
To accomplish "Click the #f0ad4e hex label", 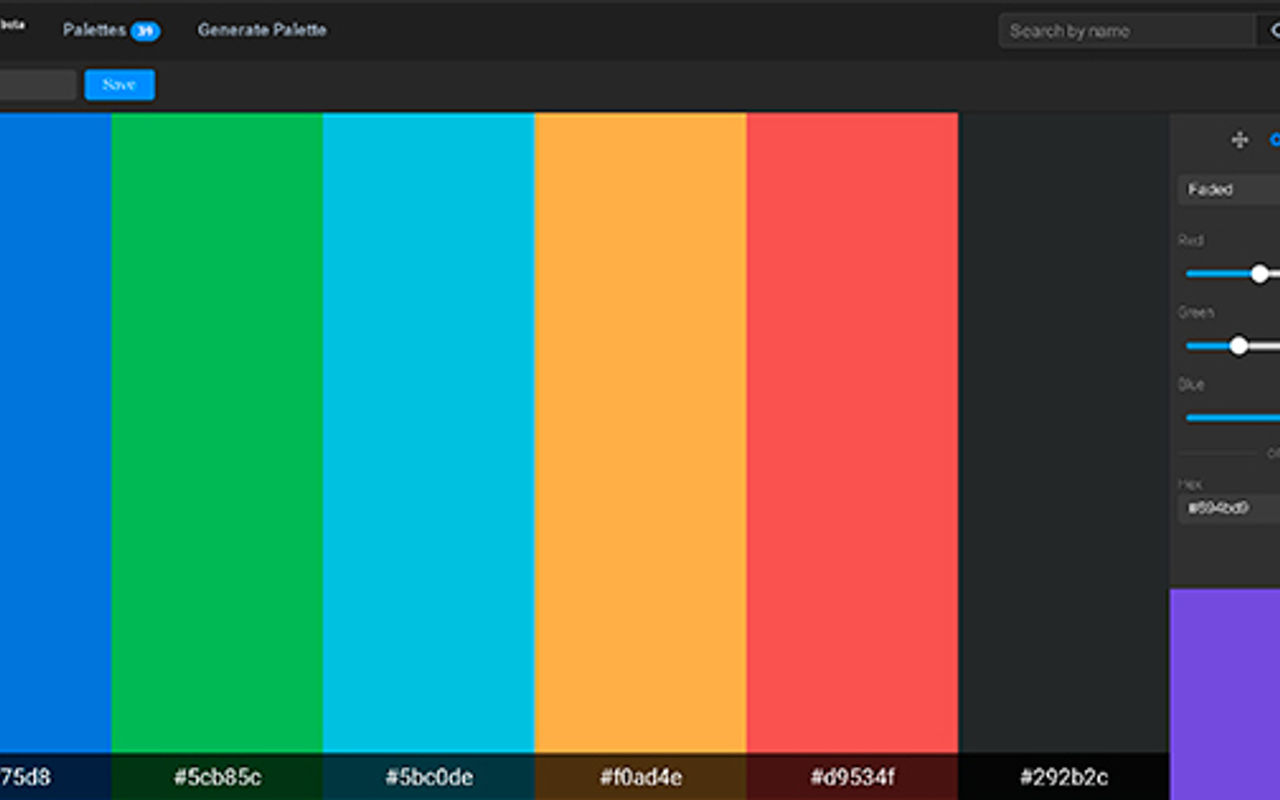I will pyautogui.click(x=641, y=777).
